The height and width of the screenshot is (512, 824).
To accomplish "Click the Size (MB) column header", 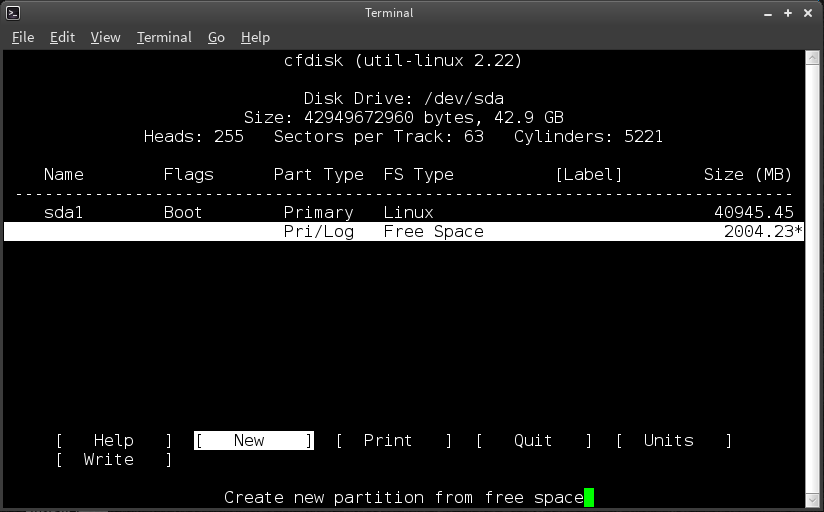I will [x=748, y=175].
